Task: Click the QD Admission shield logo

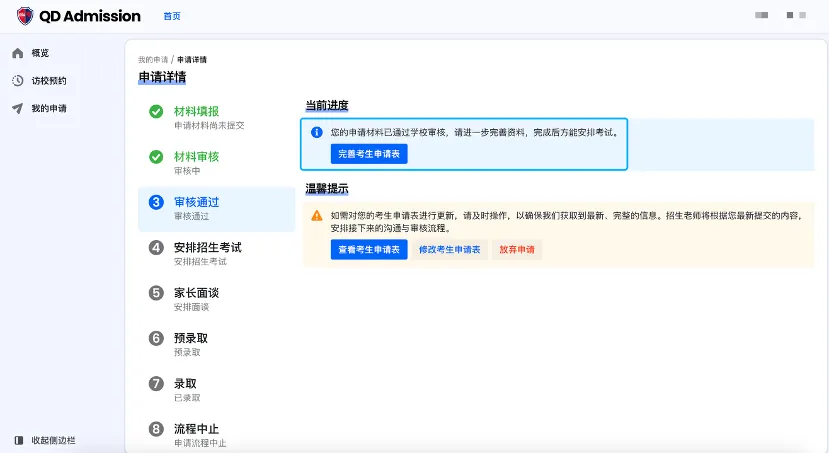Action: pos(25,16)
